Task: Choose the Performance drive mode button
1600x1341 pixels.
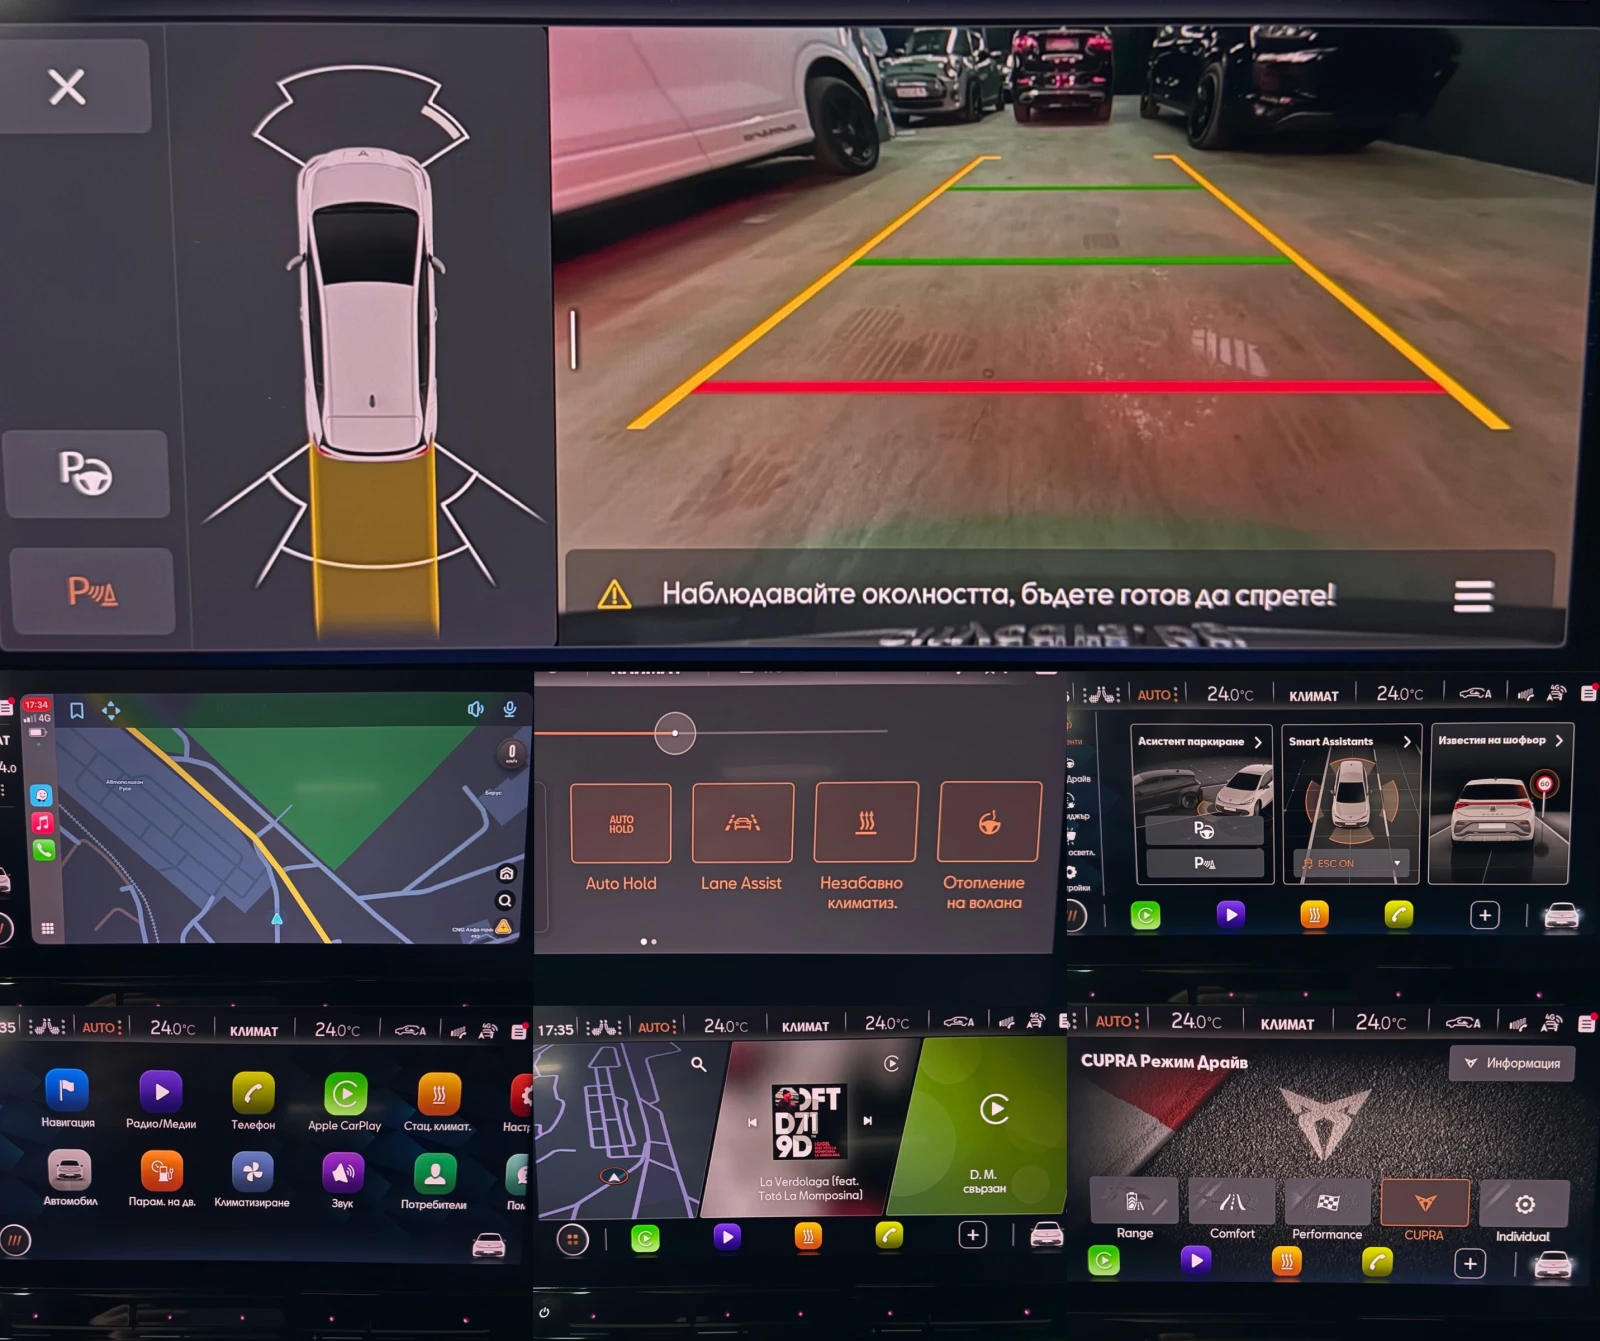Action: [x=1327, y=1203]
